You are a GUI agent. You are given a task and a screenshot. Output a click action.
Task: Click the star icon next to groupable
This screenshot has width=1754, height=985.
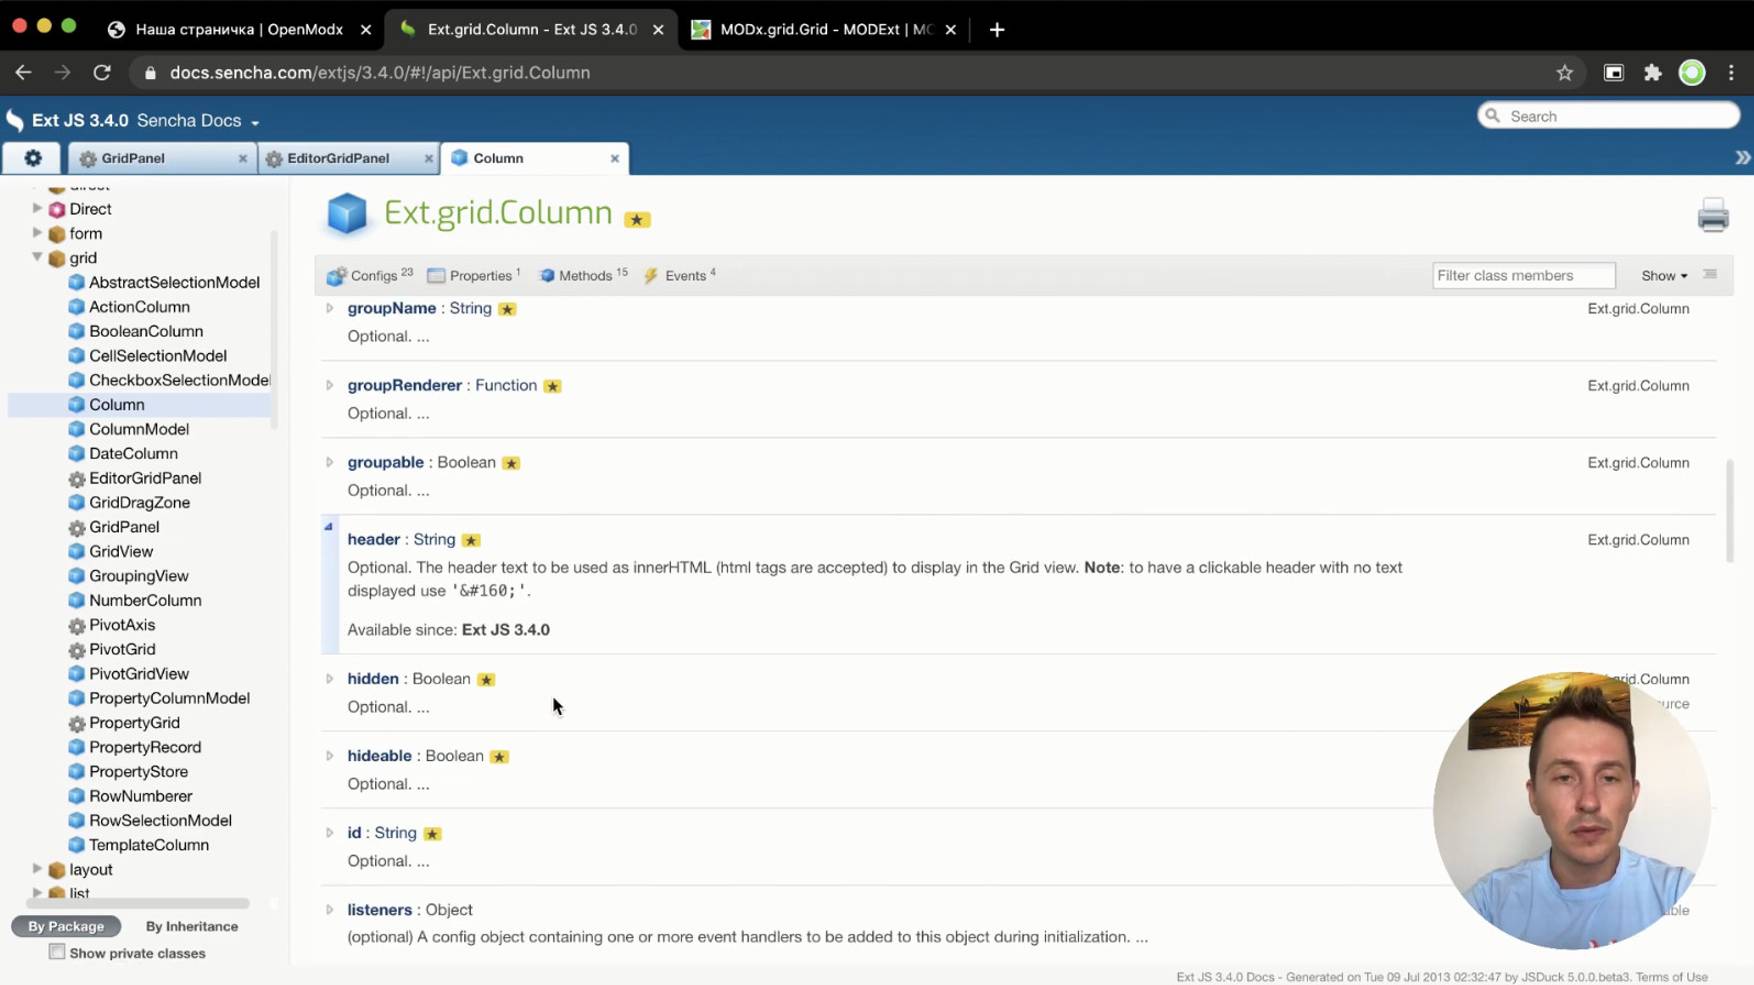click(511, 463)
